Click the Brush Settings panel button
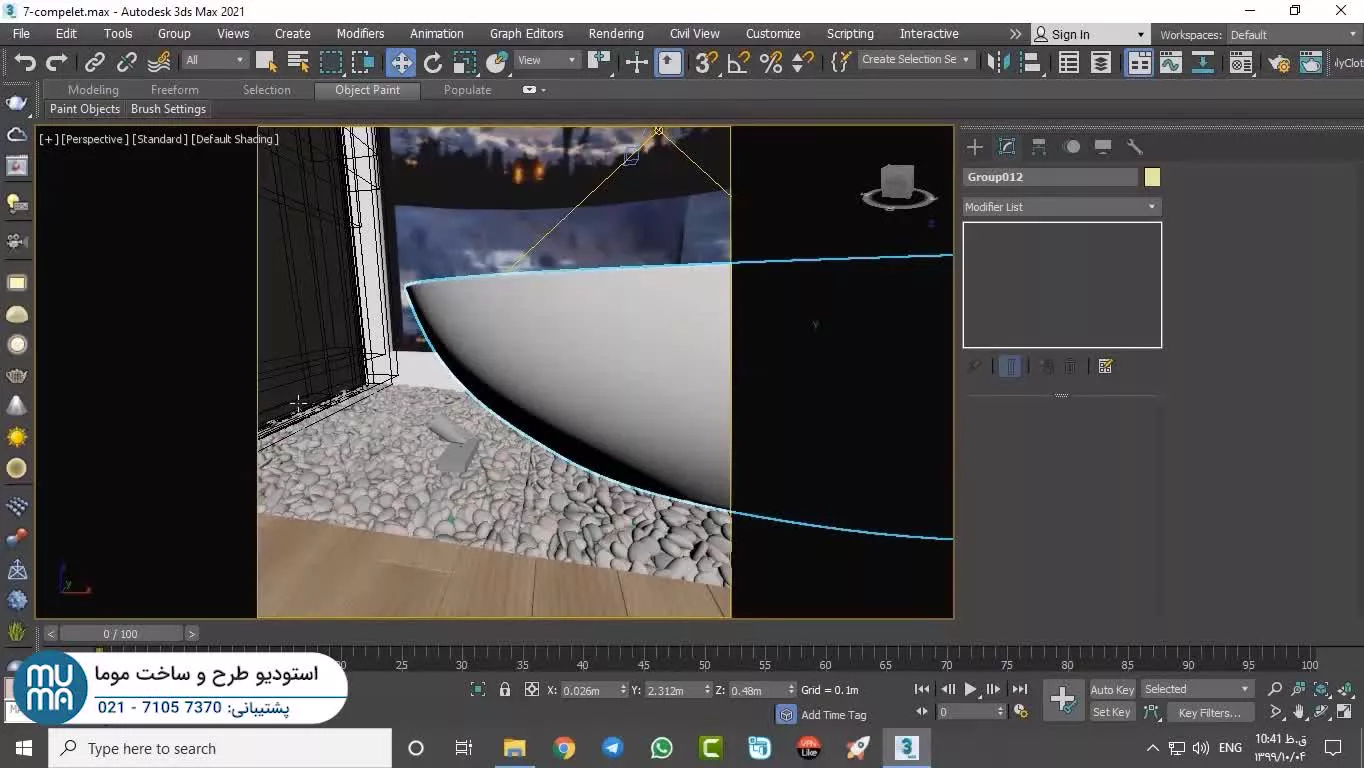The height and width of the screenshot is (768, 1364). 168,109
